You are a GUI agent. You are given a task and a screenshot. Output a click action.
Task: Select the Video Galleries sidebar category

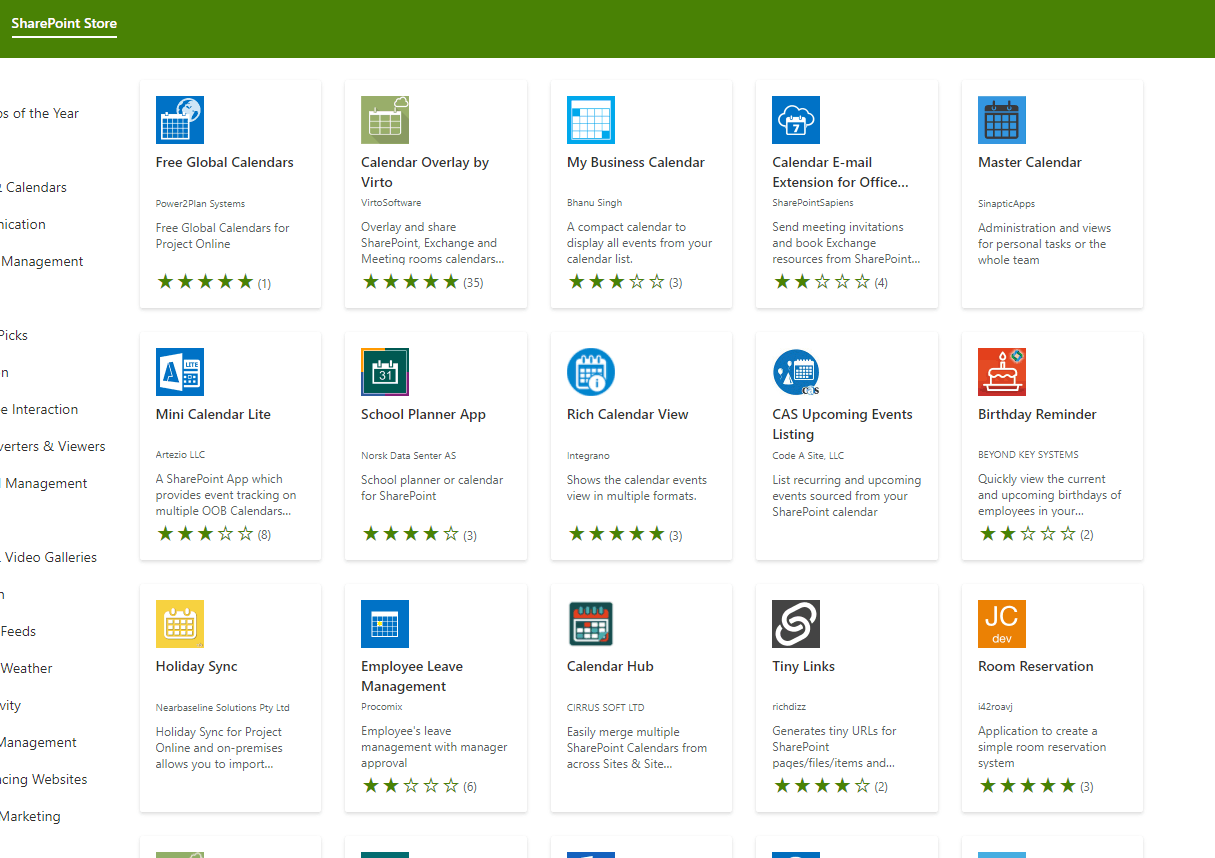tap(50, 557)
